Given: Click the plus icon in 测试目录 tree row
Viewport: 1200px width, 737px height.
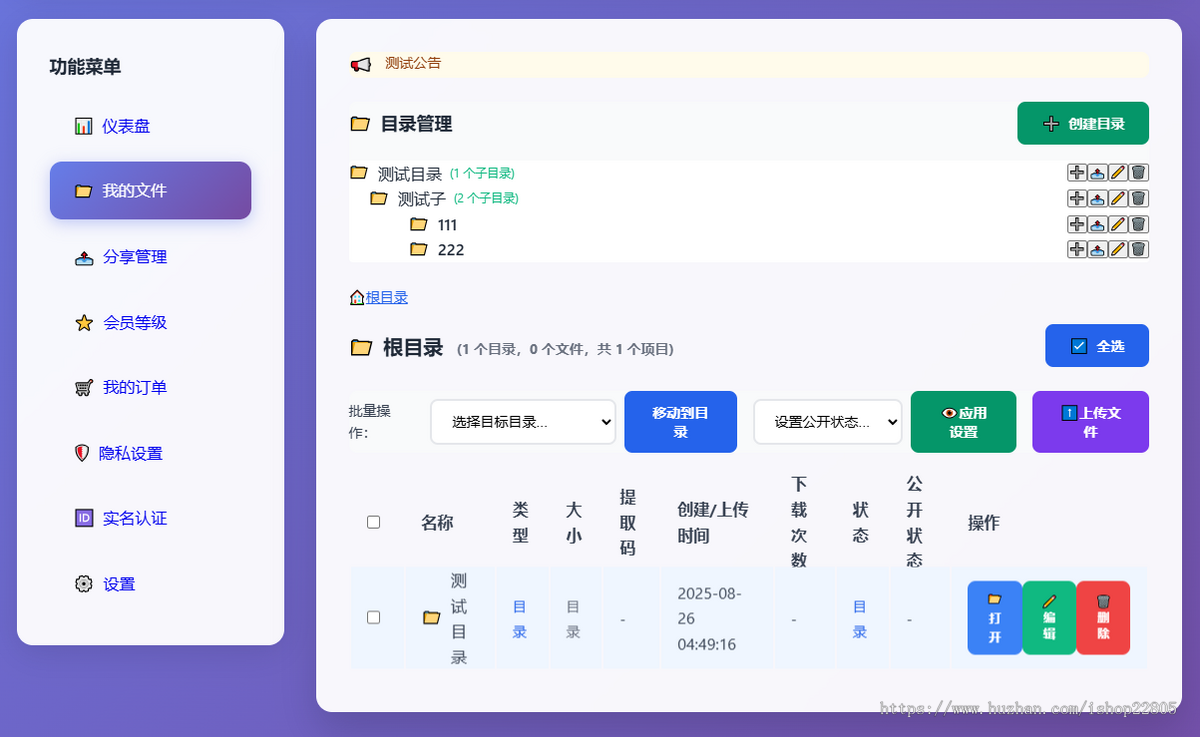Looking at the screenshot, I should [1077, 173].
